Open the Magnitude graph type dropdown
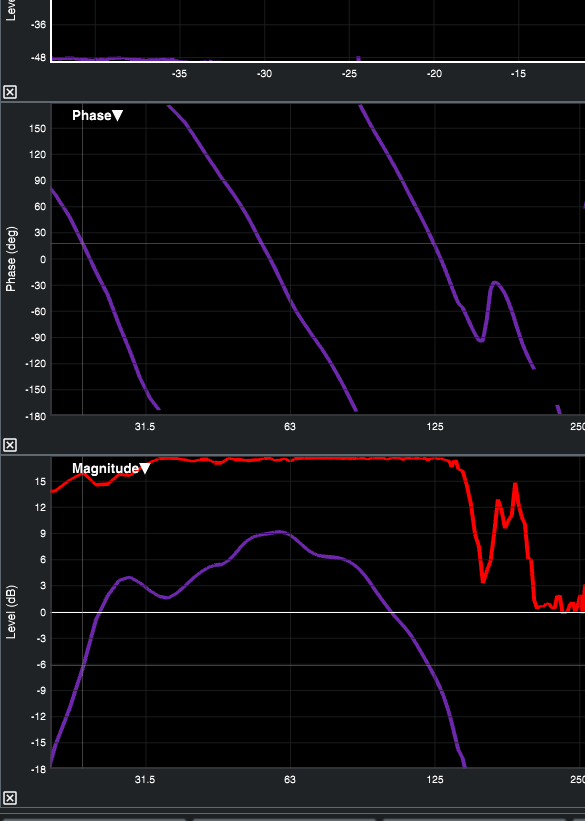Image resolution: width=585 pixels, height=821 pixels. click(111, 468)
